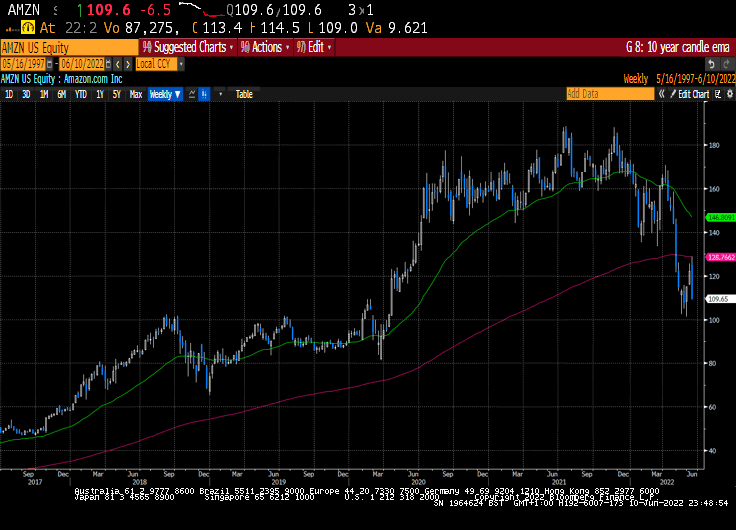Click Add Data input box
This screenshot has width=736, height=530.
(610, 94)
